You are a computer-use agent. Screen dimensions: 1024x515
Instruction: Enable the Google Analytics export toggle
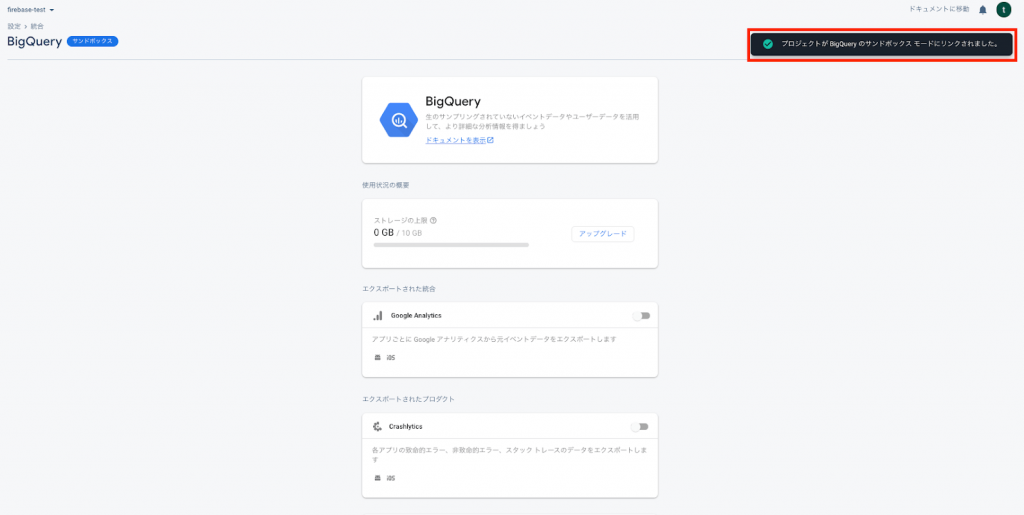click(x=641, y=316)
